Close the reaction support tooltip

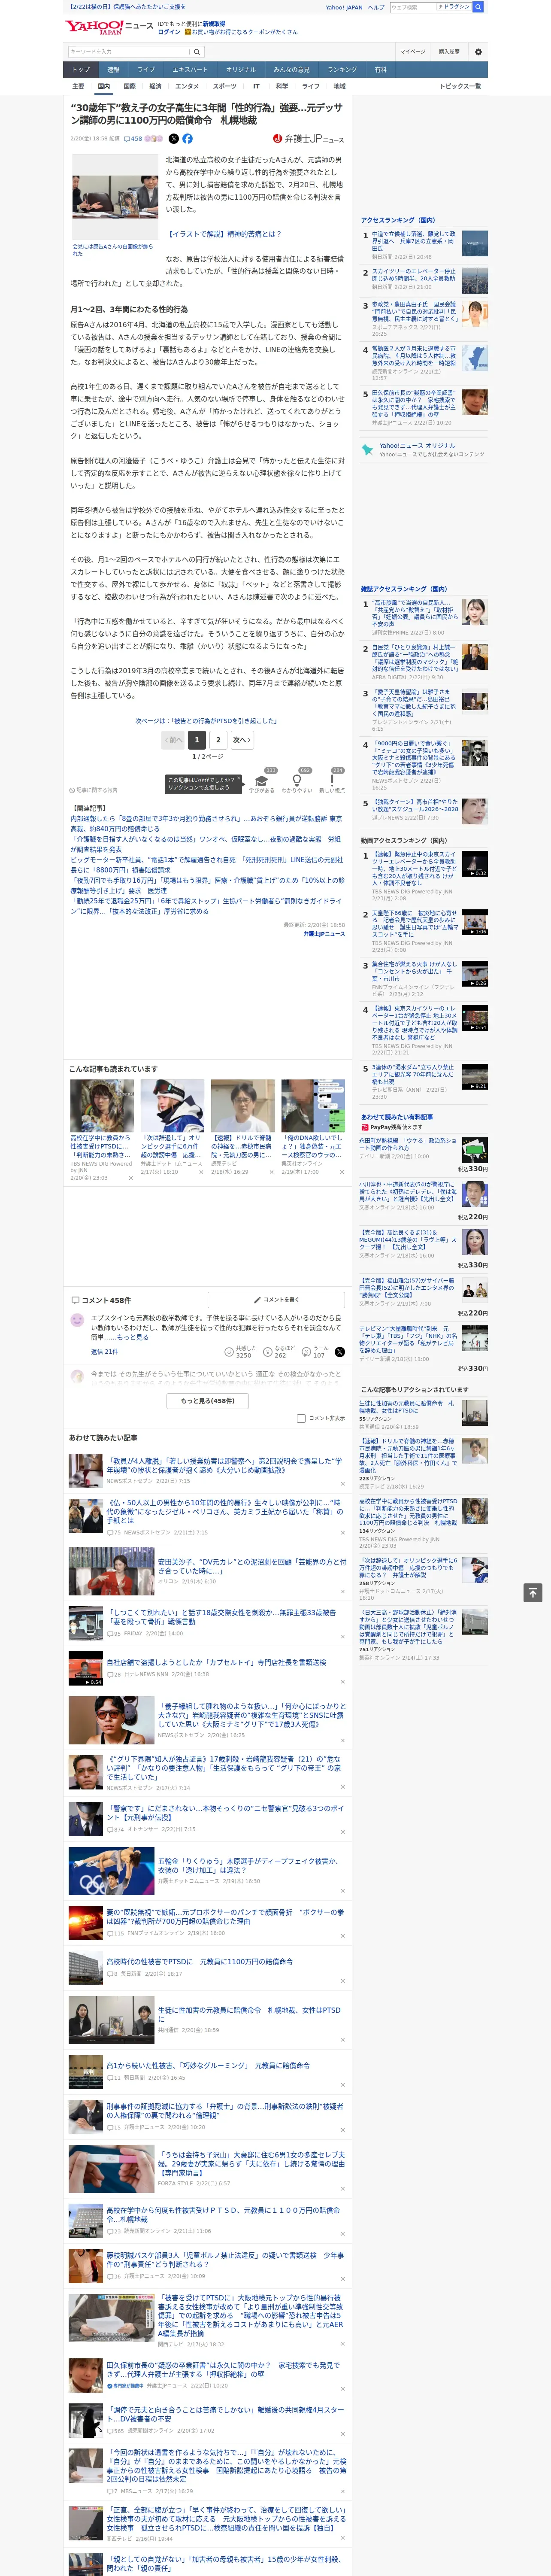pos(239,779)
